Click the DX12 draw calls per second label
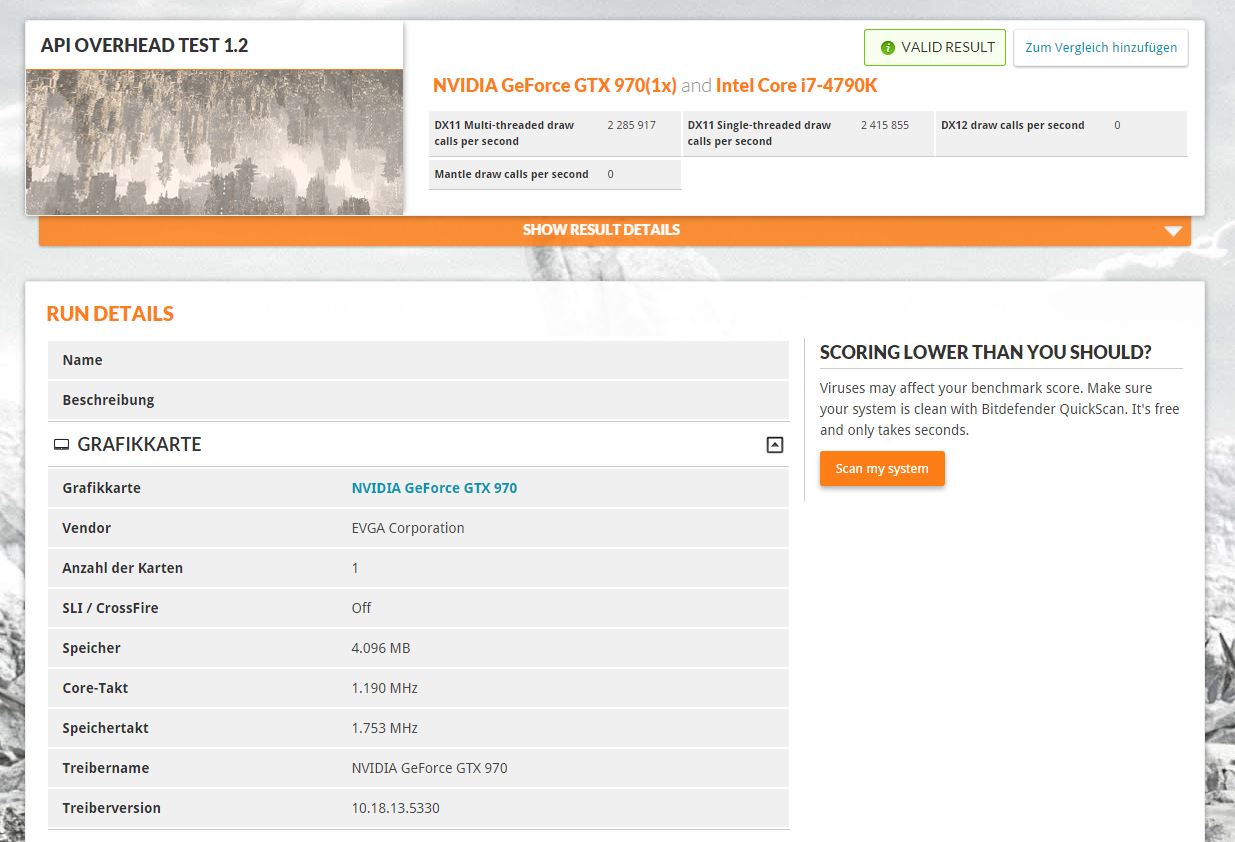Viewport: 1235px width, 842px height. click(1013, 125)
